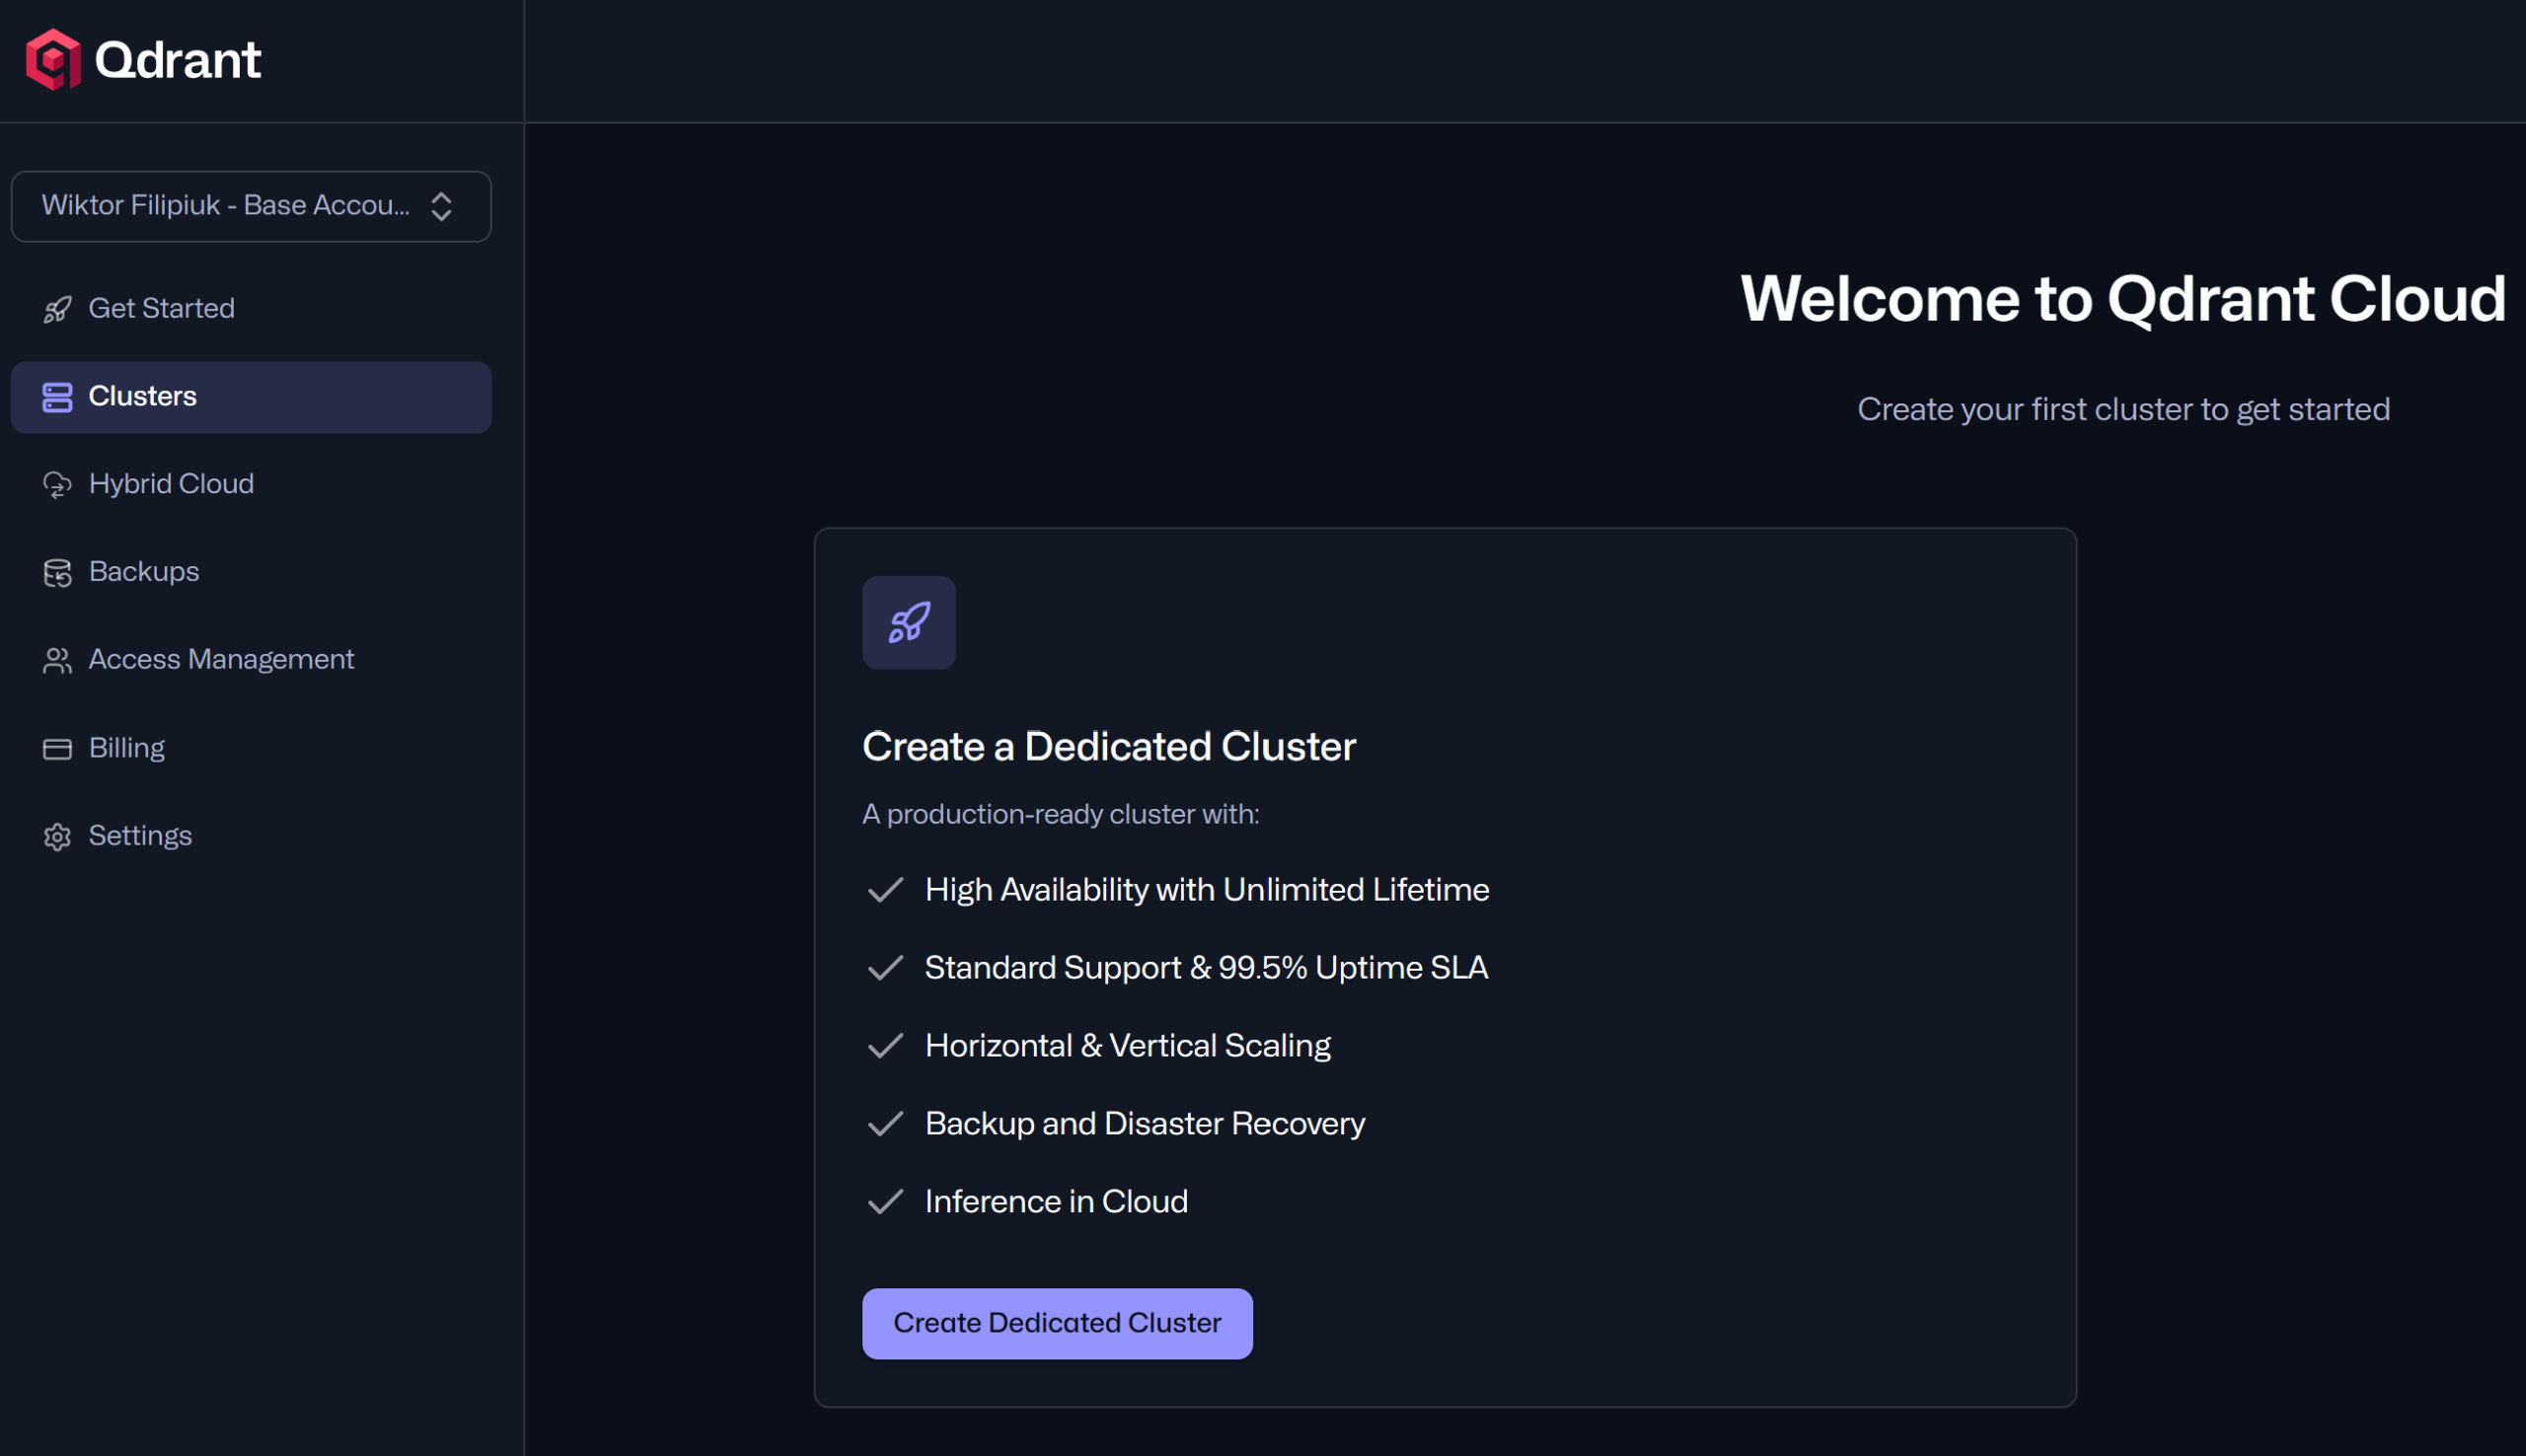Click the checkmark beside Standard Support
Viewport: 2526px width, 1456px height.
(x=885, y=968)
